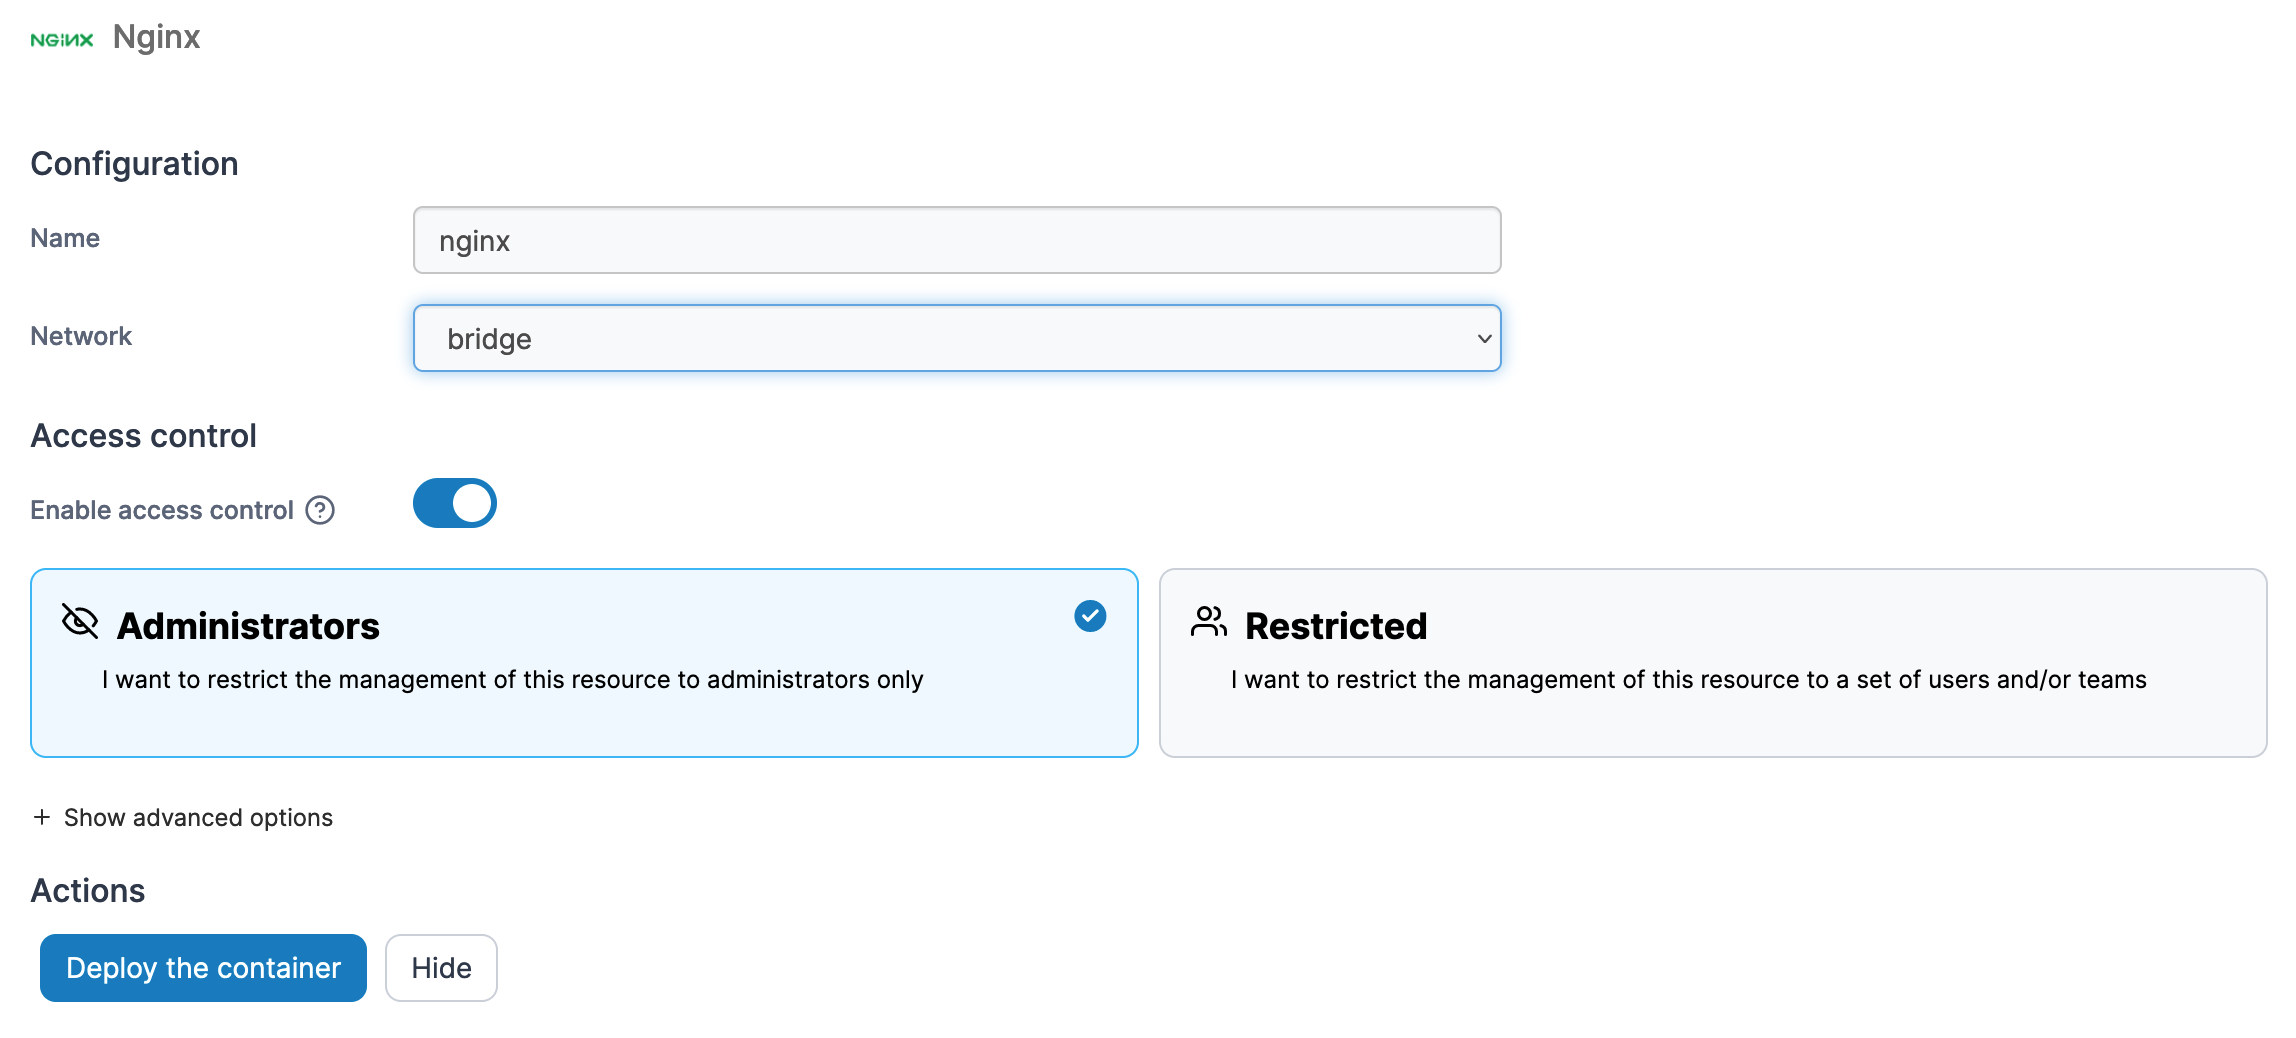Click the Administrators heading text
Image resolution: width=2296 pixels, height=1038 pixels.
[x=248, y=626]
